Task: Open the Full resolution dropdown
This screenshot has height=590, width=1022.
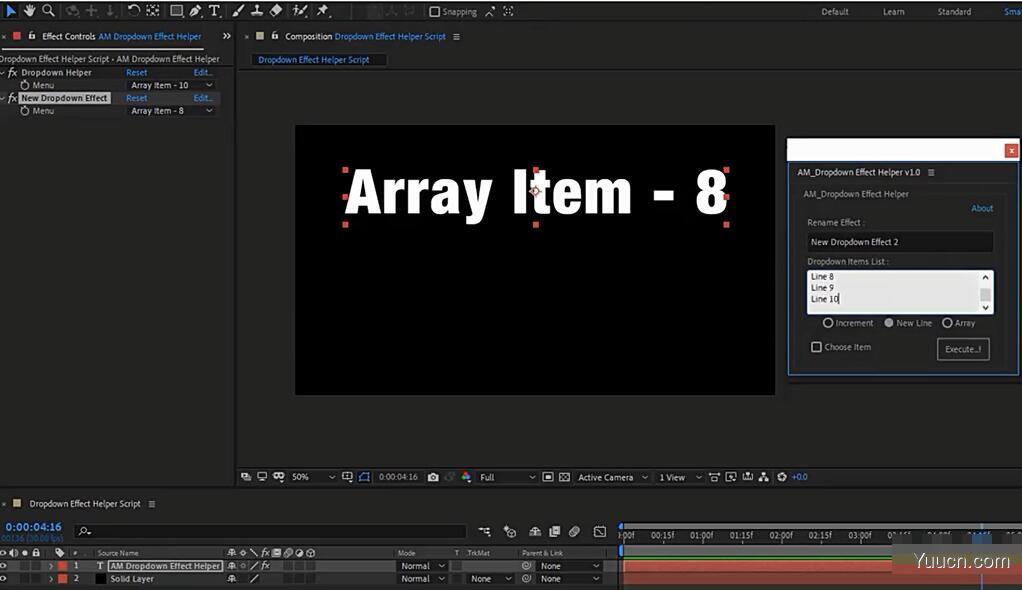Action: 508,477
